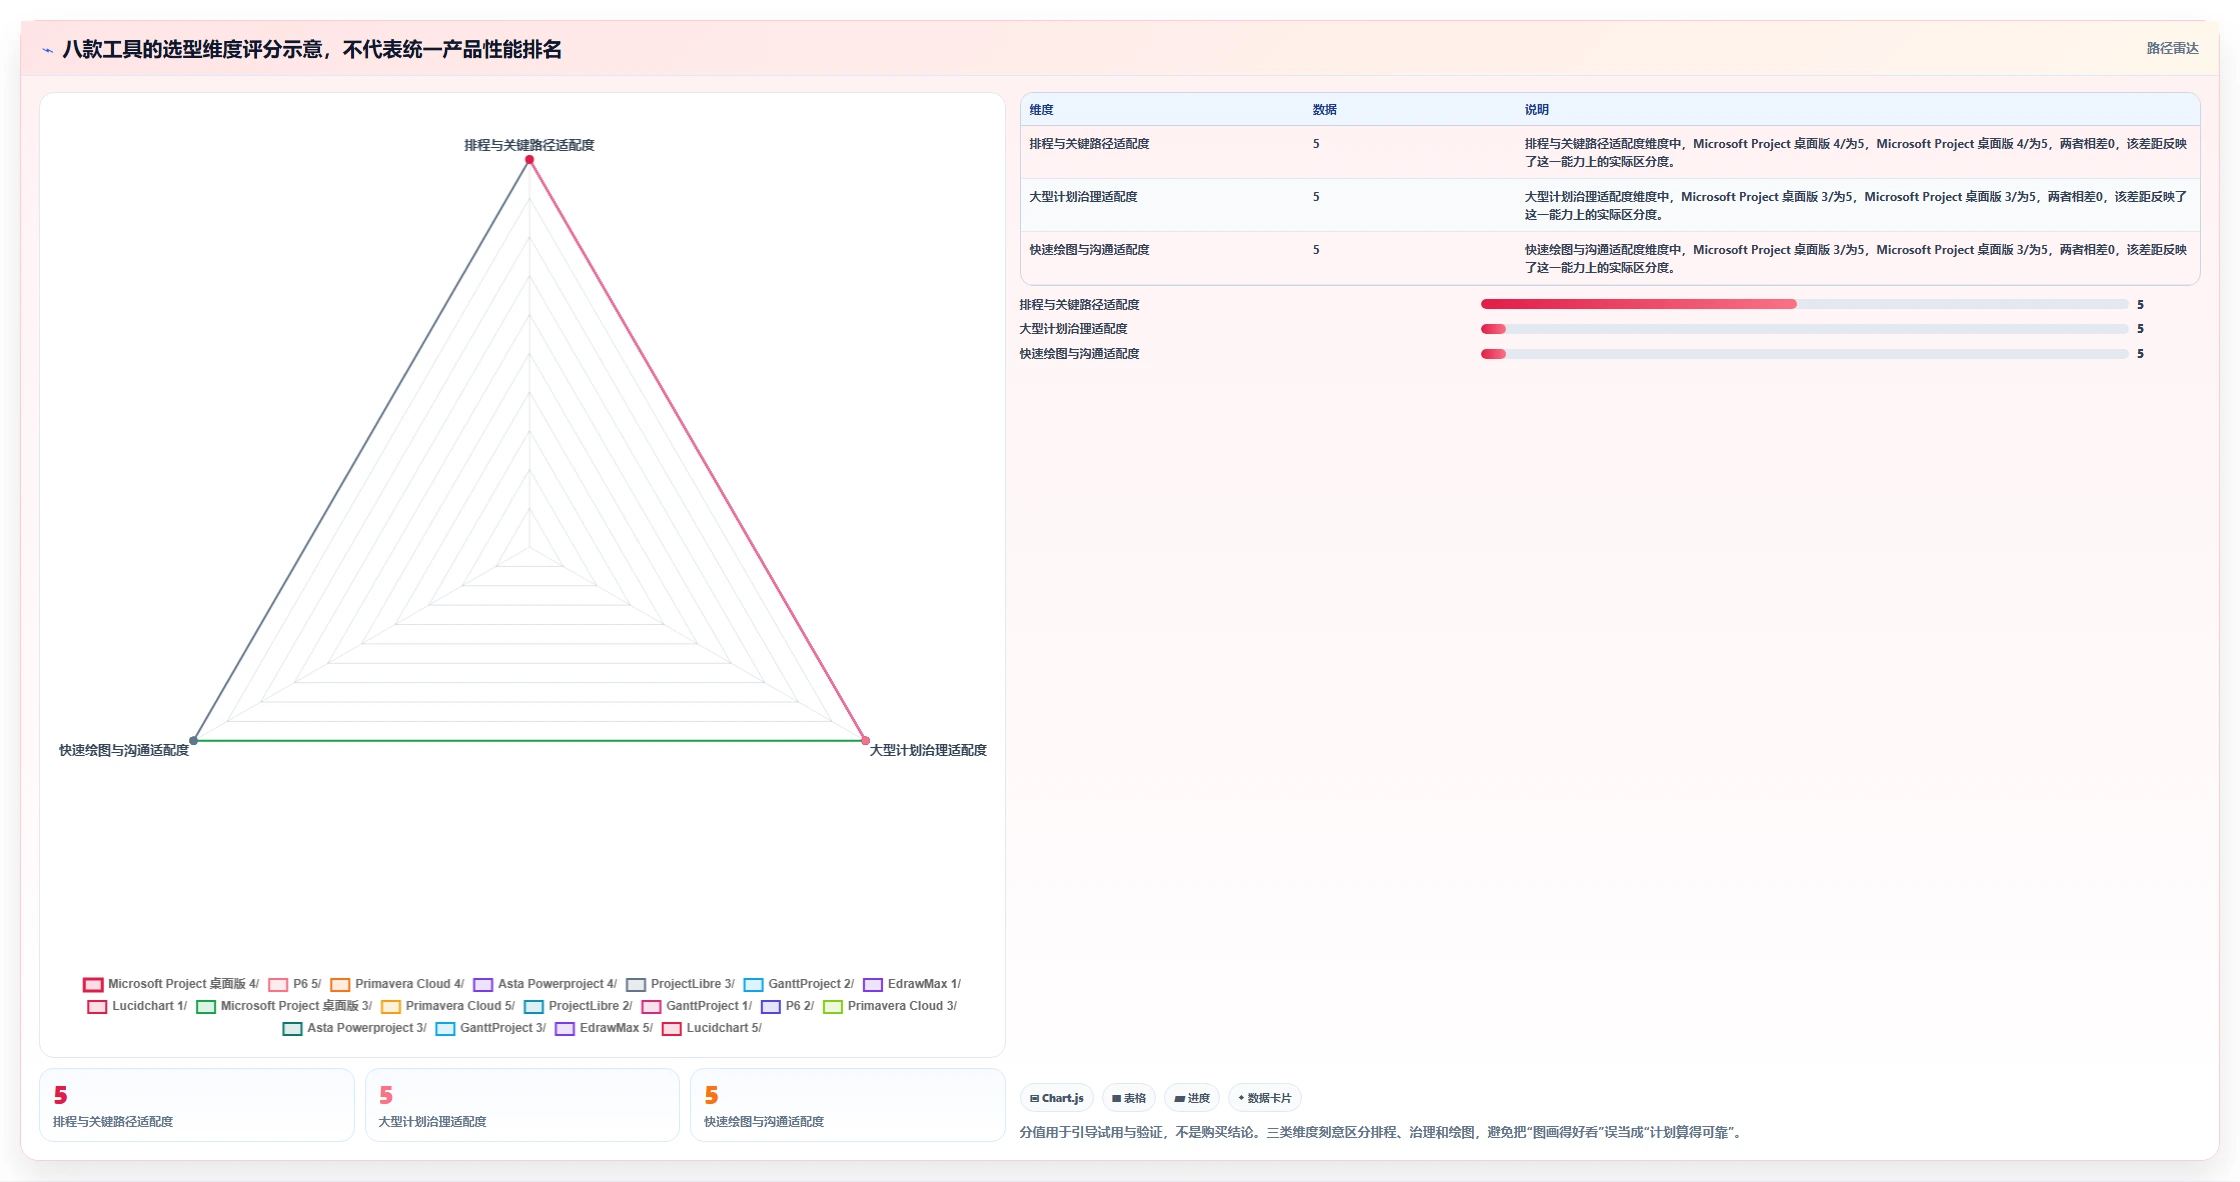Image resolution: width=2240 pixels, height=1182 pixels.
Task: Click the 排程与关键路径适配度 axis label on the radar
Action: (x=529, y=145)
